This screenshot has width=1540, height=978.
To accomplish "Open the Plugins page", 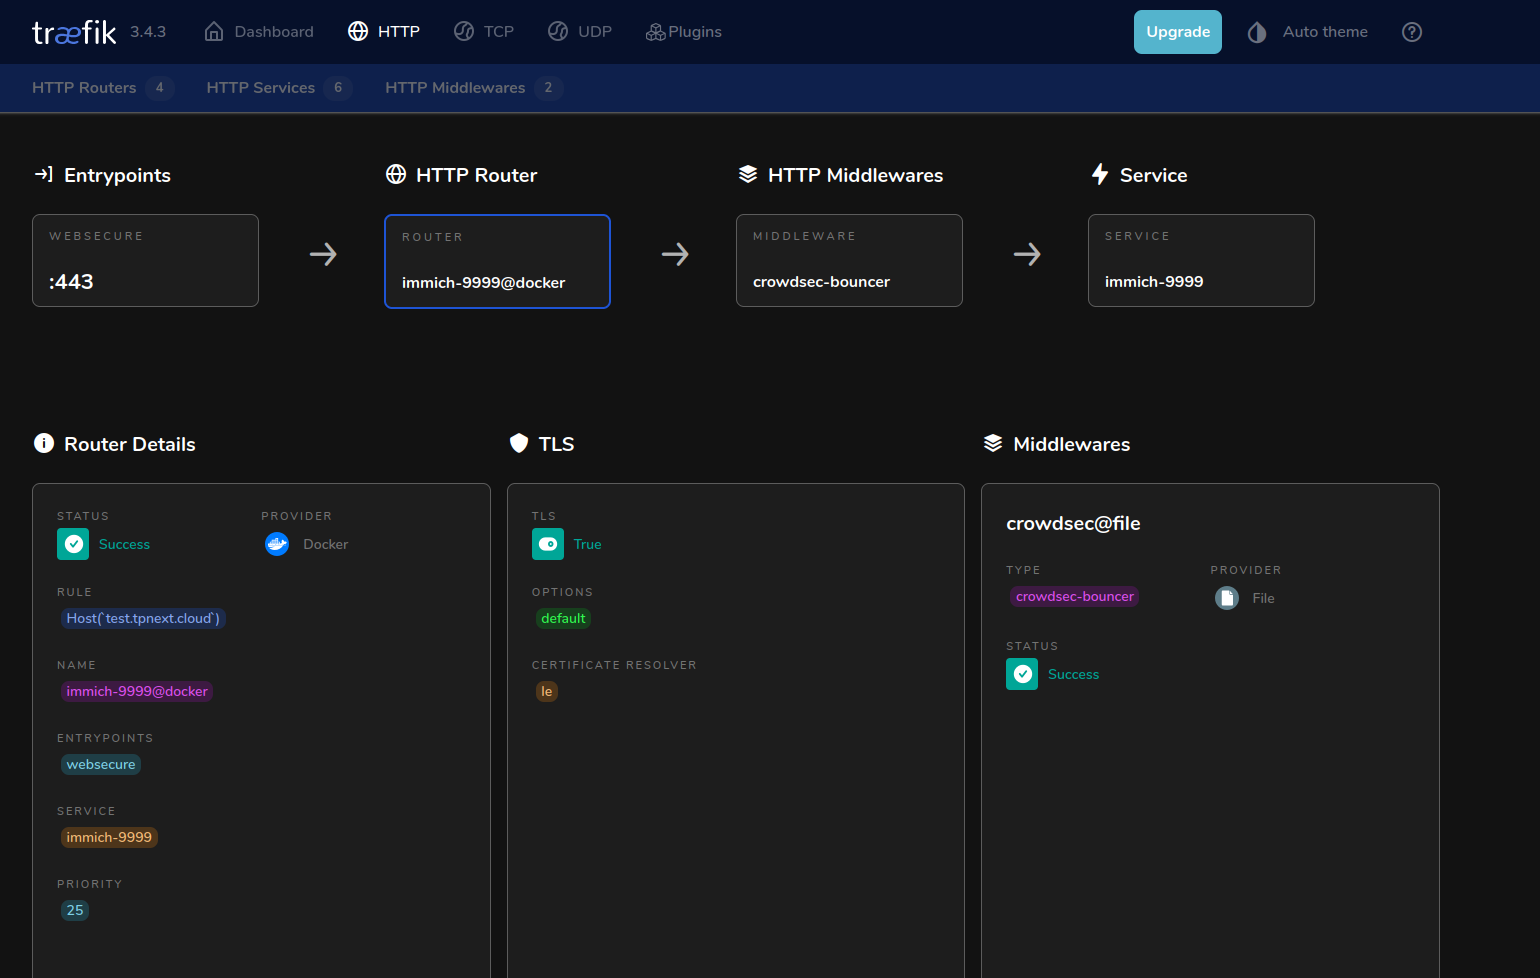I will click(684, 32).
